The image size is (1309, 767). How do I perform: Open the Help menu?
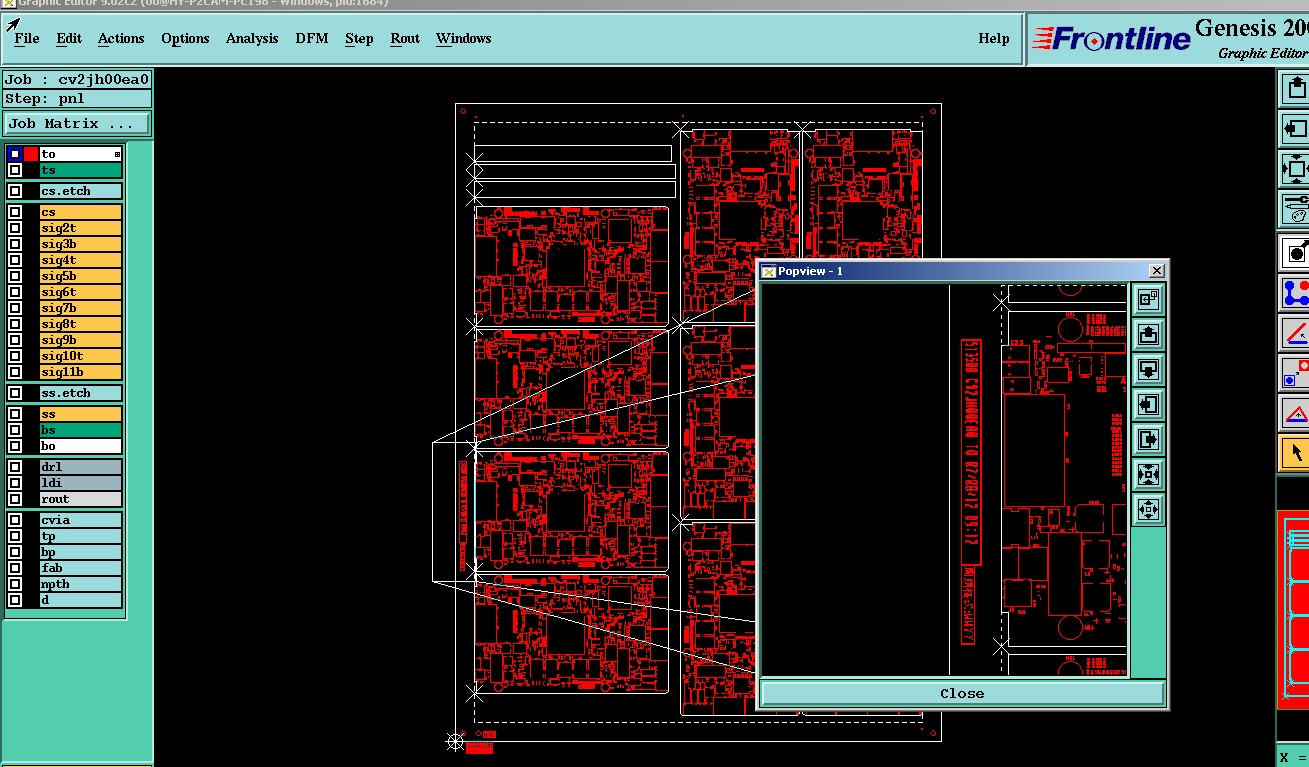994,38
